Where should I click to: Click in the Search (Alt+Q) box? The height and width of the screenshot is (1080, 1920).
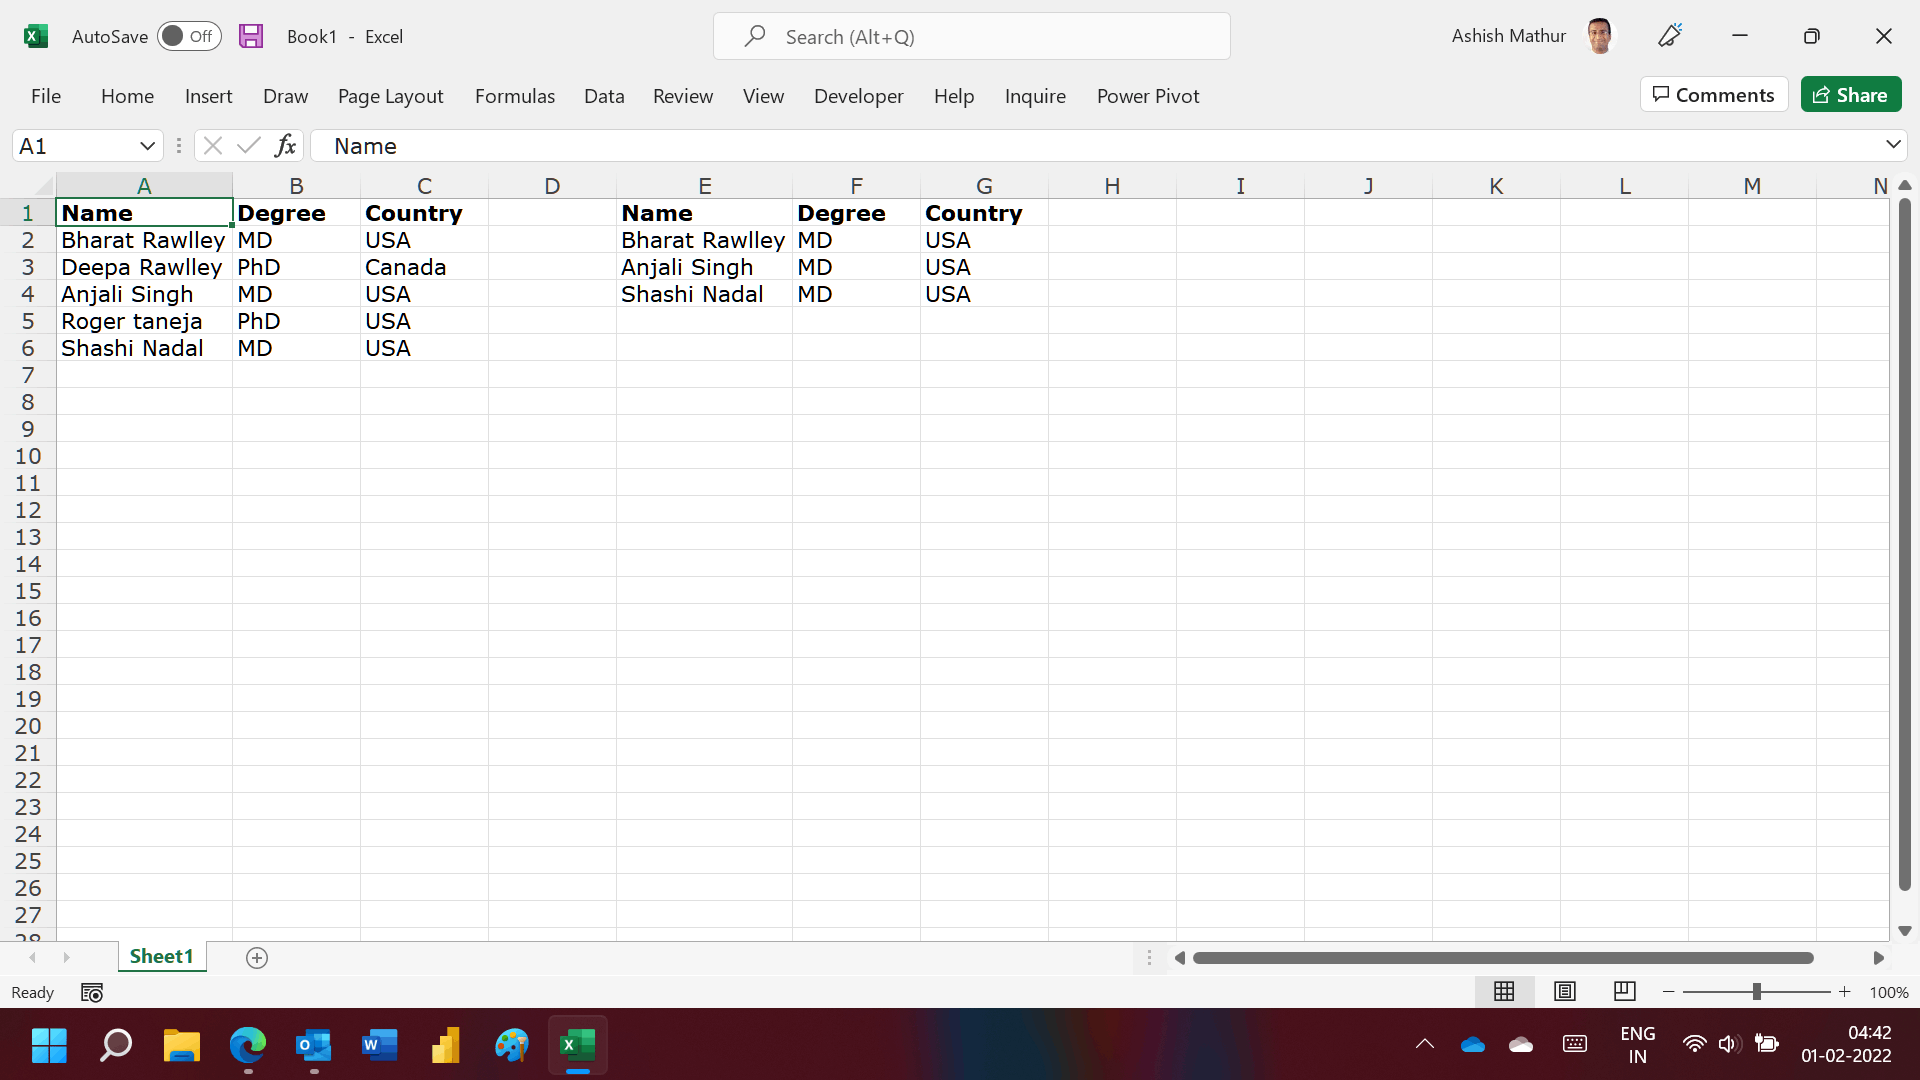click(x=972, y=37)
